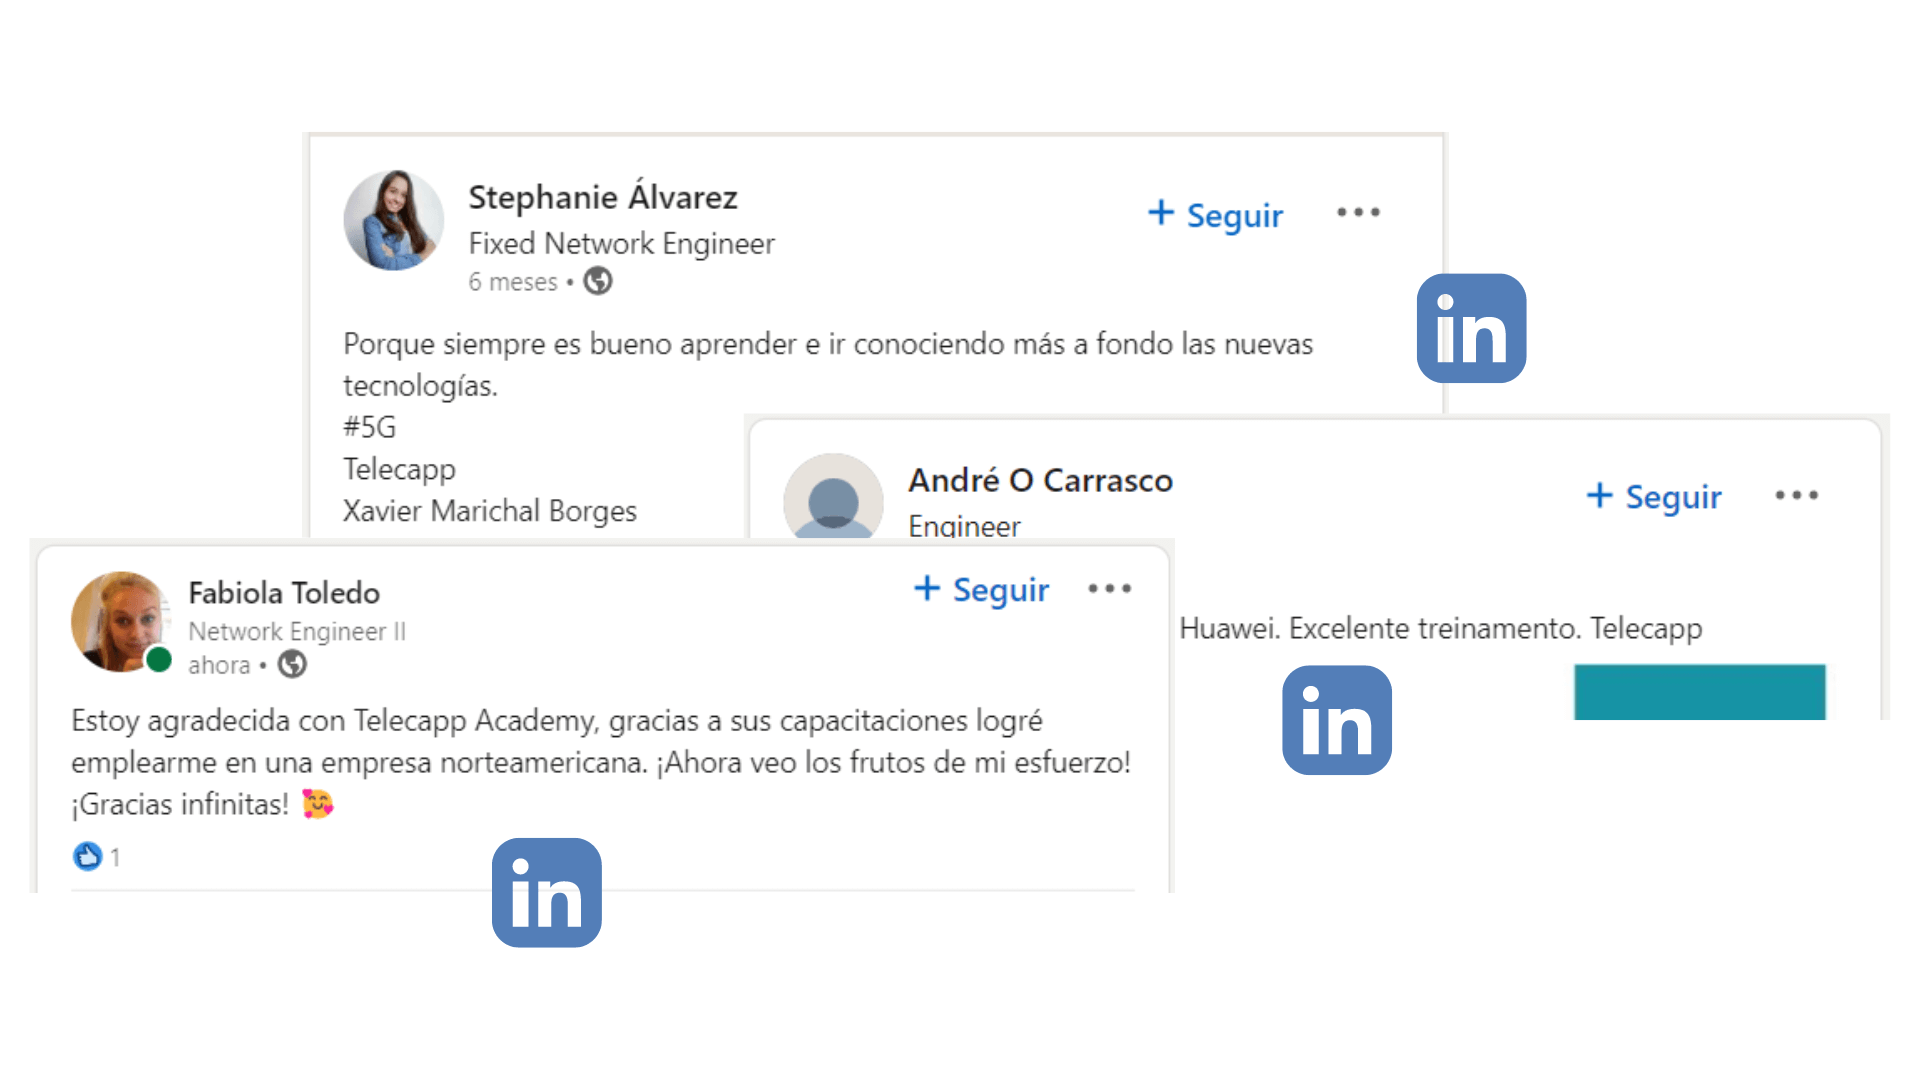This screenshot has height=1080, width=1920.
Task: Open André's post overflow menu
Action: (1796, 494)
